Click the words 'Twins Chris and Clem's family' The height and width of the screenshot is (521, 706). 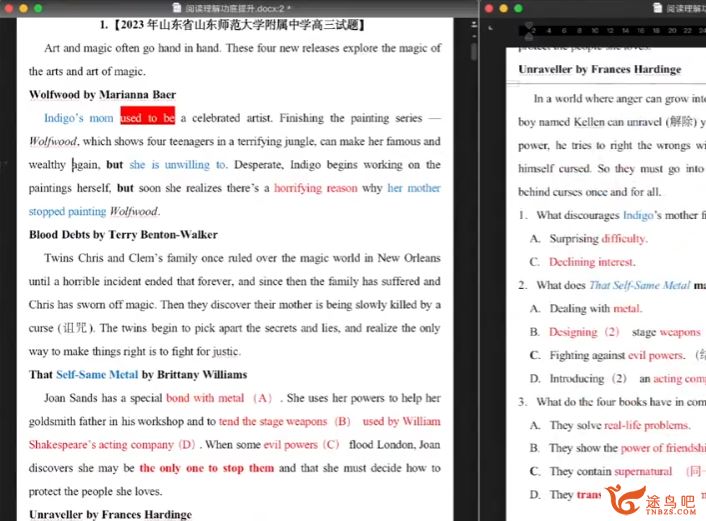[x=121, y=258]
